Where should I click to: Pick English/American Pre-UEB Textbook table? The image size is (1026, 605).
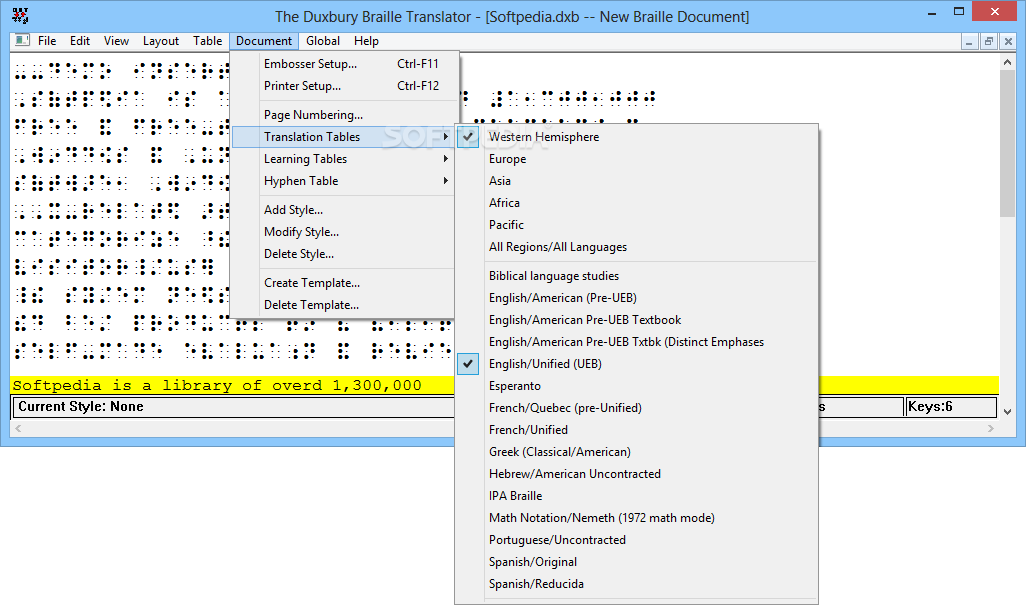tap(636, 320)
